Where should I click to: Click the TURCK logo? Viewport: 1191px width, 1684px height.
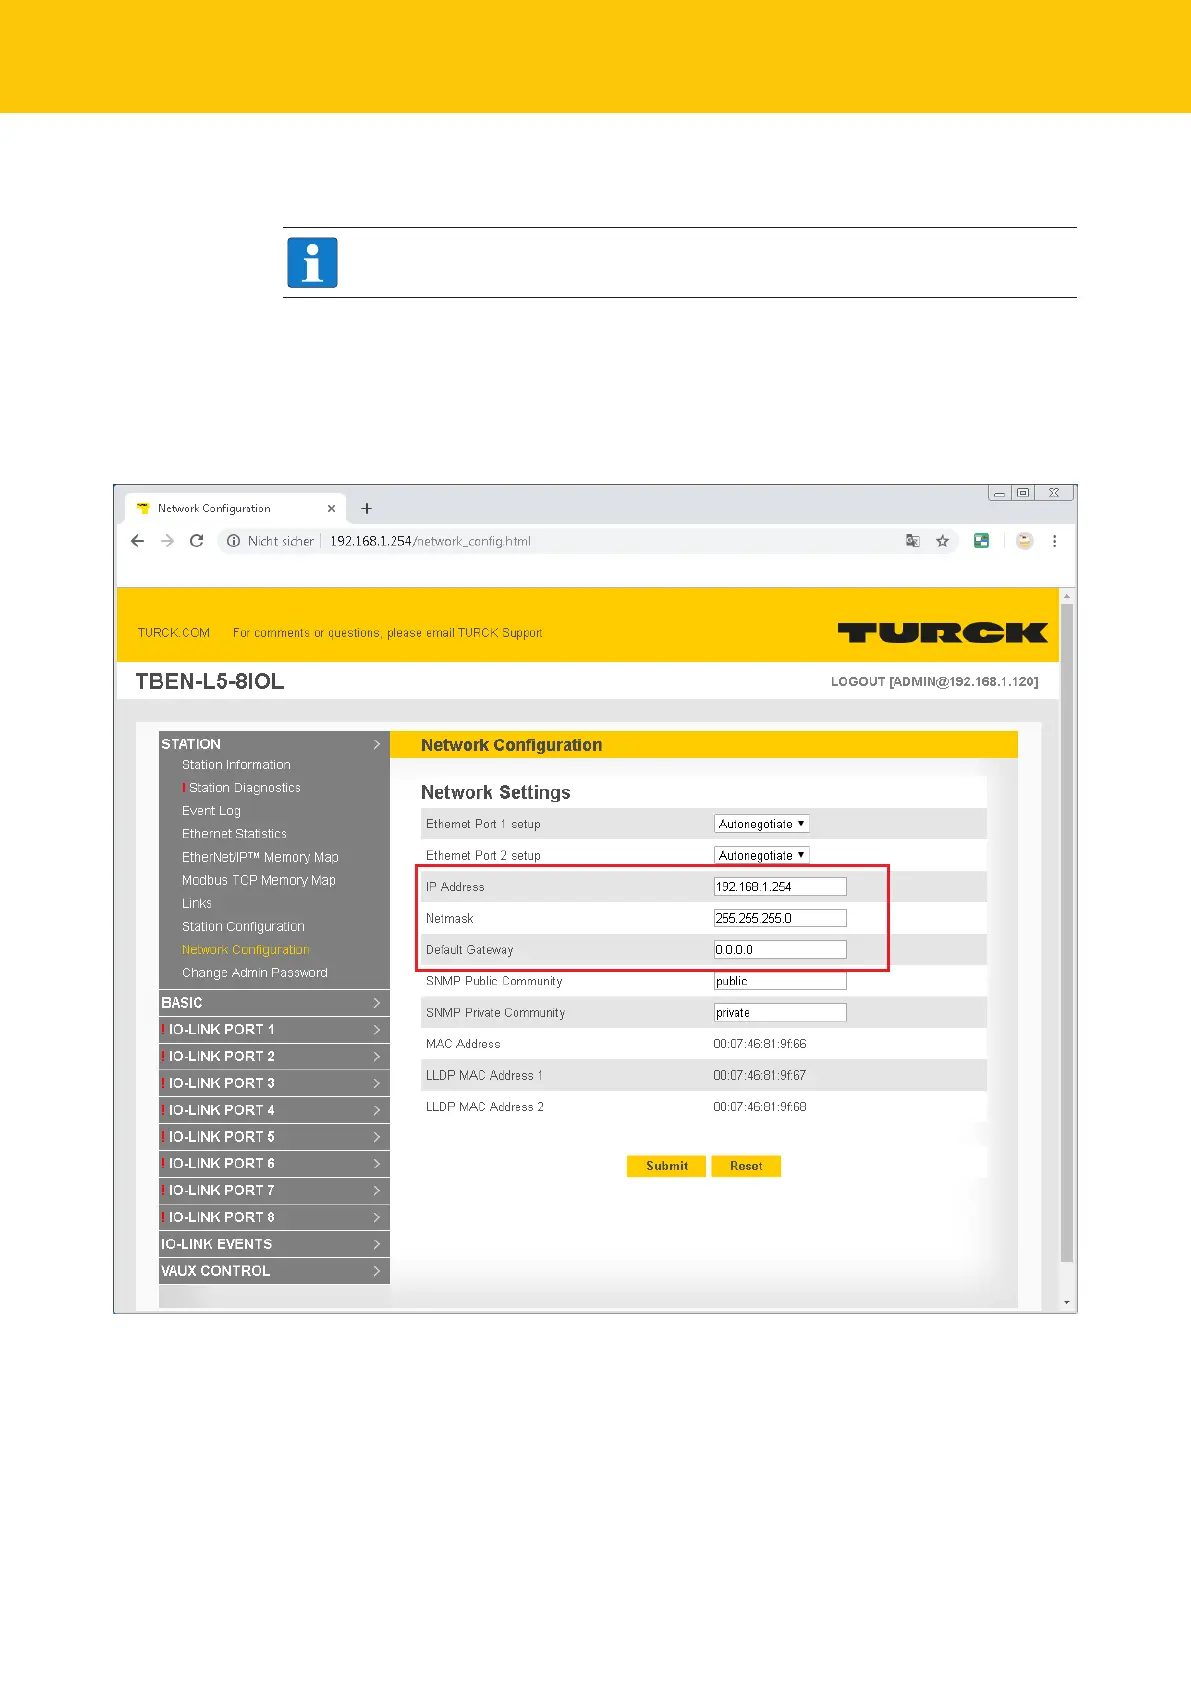942,632
